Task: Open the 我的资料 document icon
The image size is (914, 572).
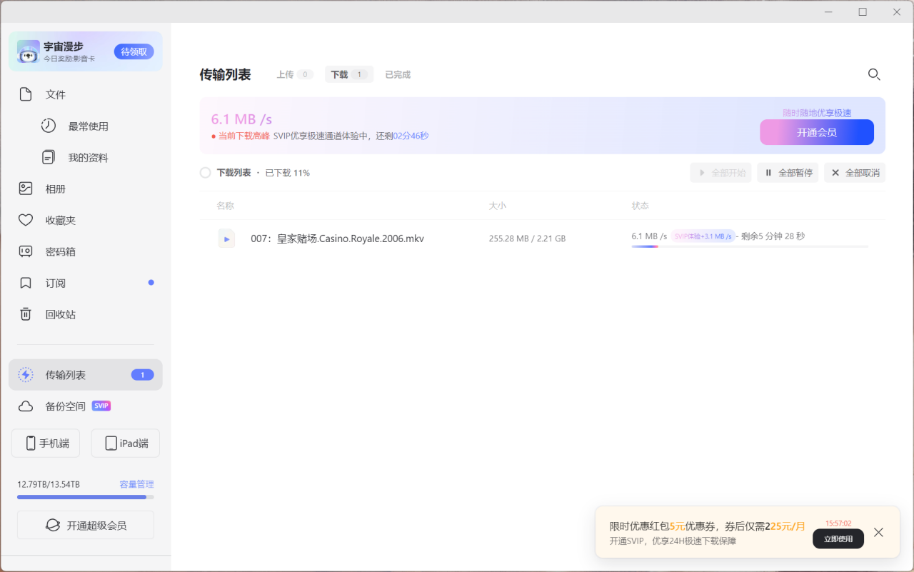Action: tap(48, 157)
